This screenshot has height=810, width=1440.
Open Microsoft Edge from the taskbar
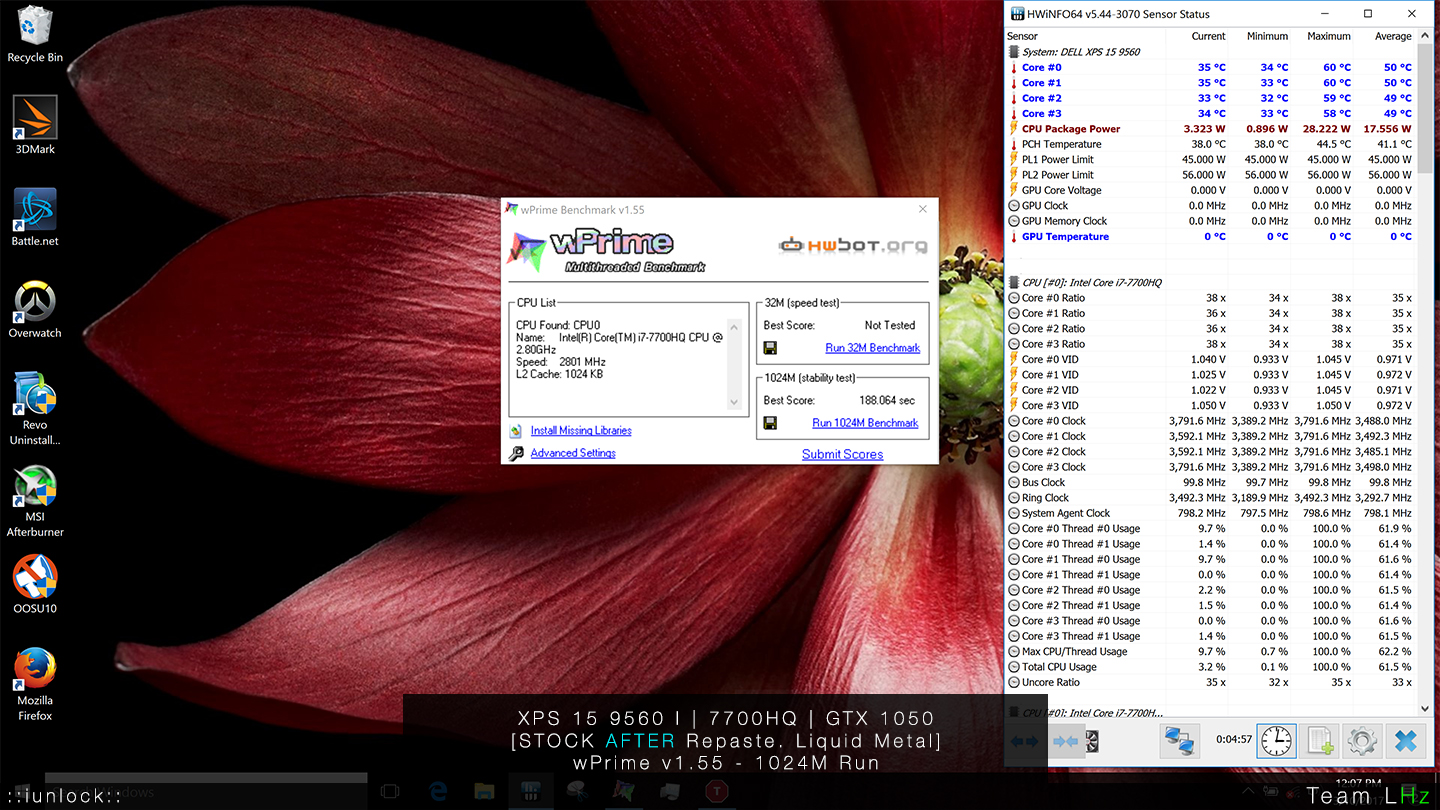pyautogui.click(x=437, y=791)
